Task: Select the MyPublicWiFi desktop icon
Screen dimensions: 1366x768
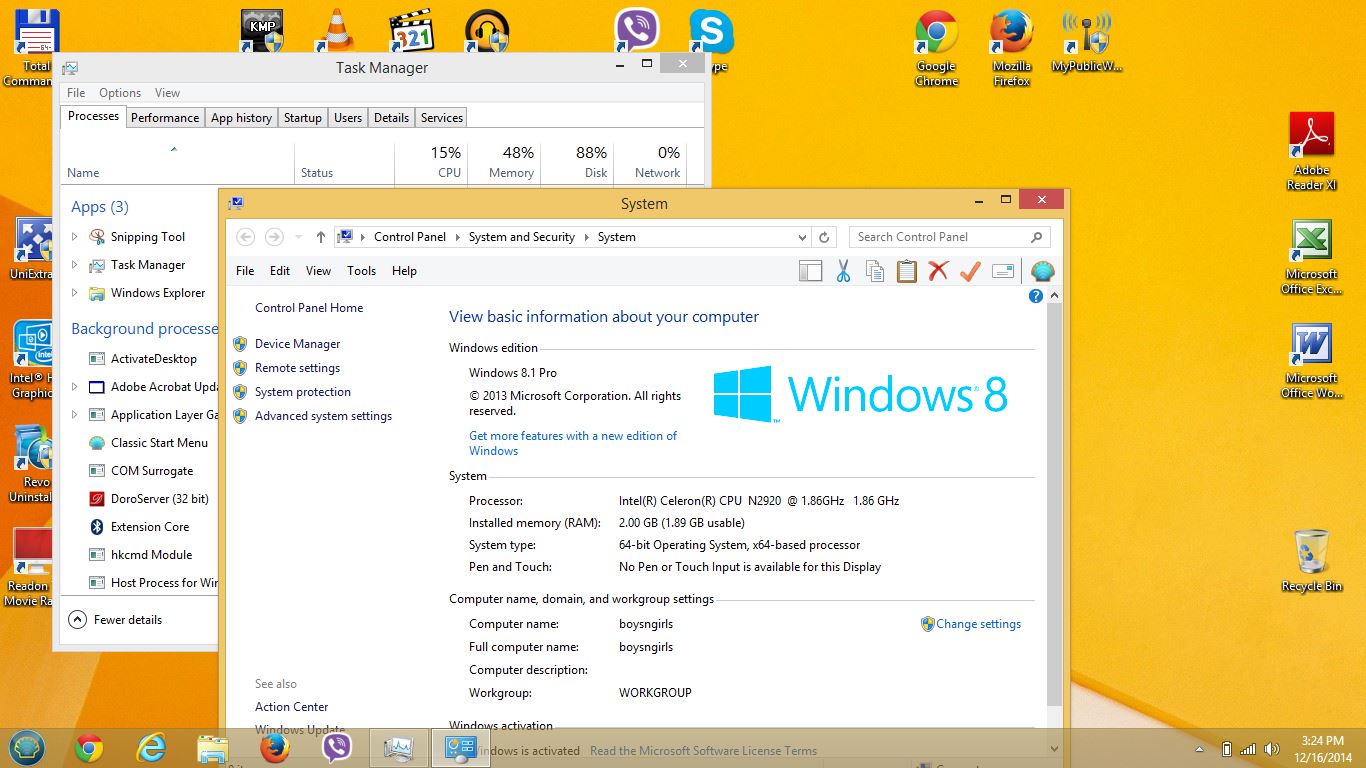Action: tap(1087, 42)
